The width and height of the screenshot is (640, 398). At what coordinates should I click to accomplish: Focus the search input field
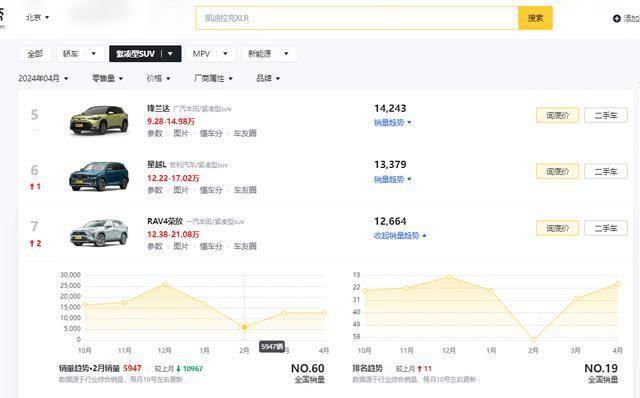tap(357, 18)
